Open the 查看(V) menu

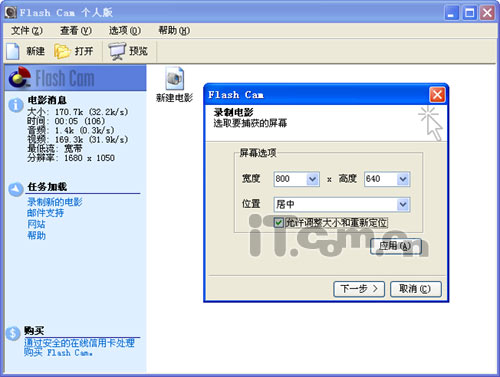(76, 31)
